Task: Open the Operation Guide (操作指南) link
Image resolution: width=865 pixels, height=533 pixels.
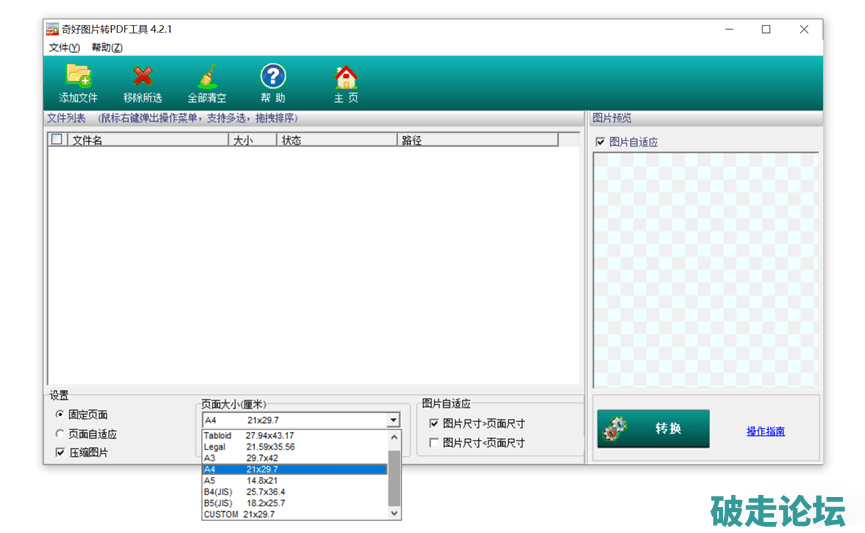Action: click(765, 431)
